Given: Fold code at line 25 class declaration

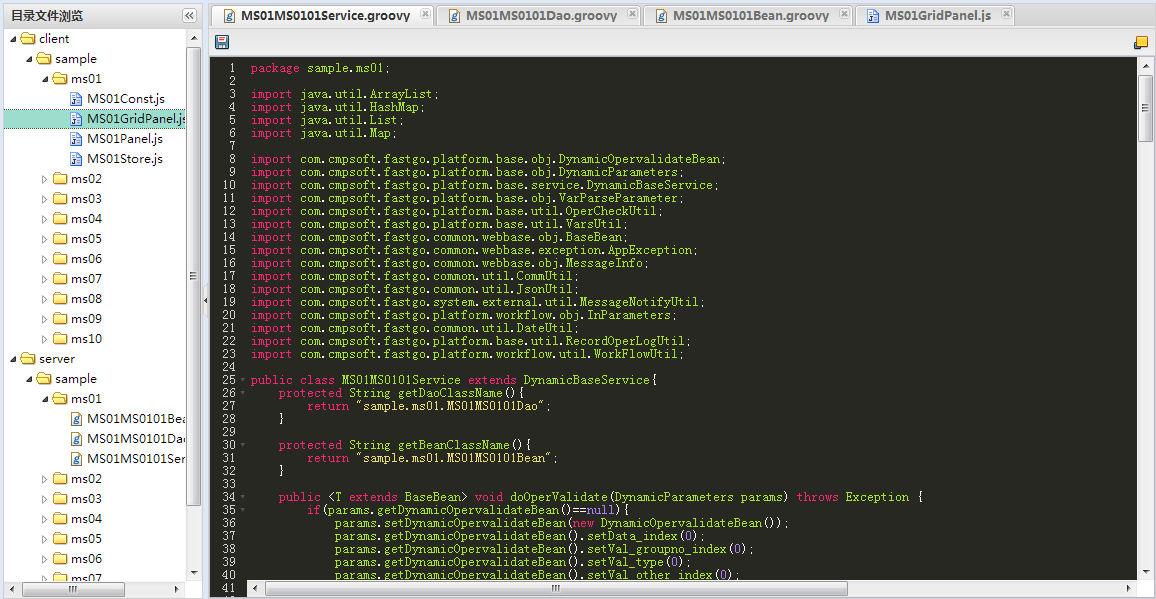Looking at the screenshot, I should tap(243, 380).
